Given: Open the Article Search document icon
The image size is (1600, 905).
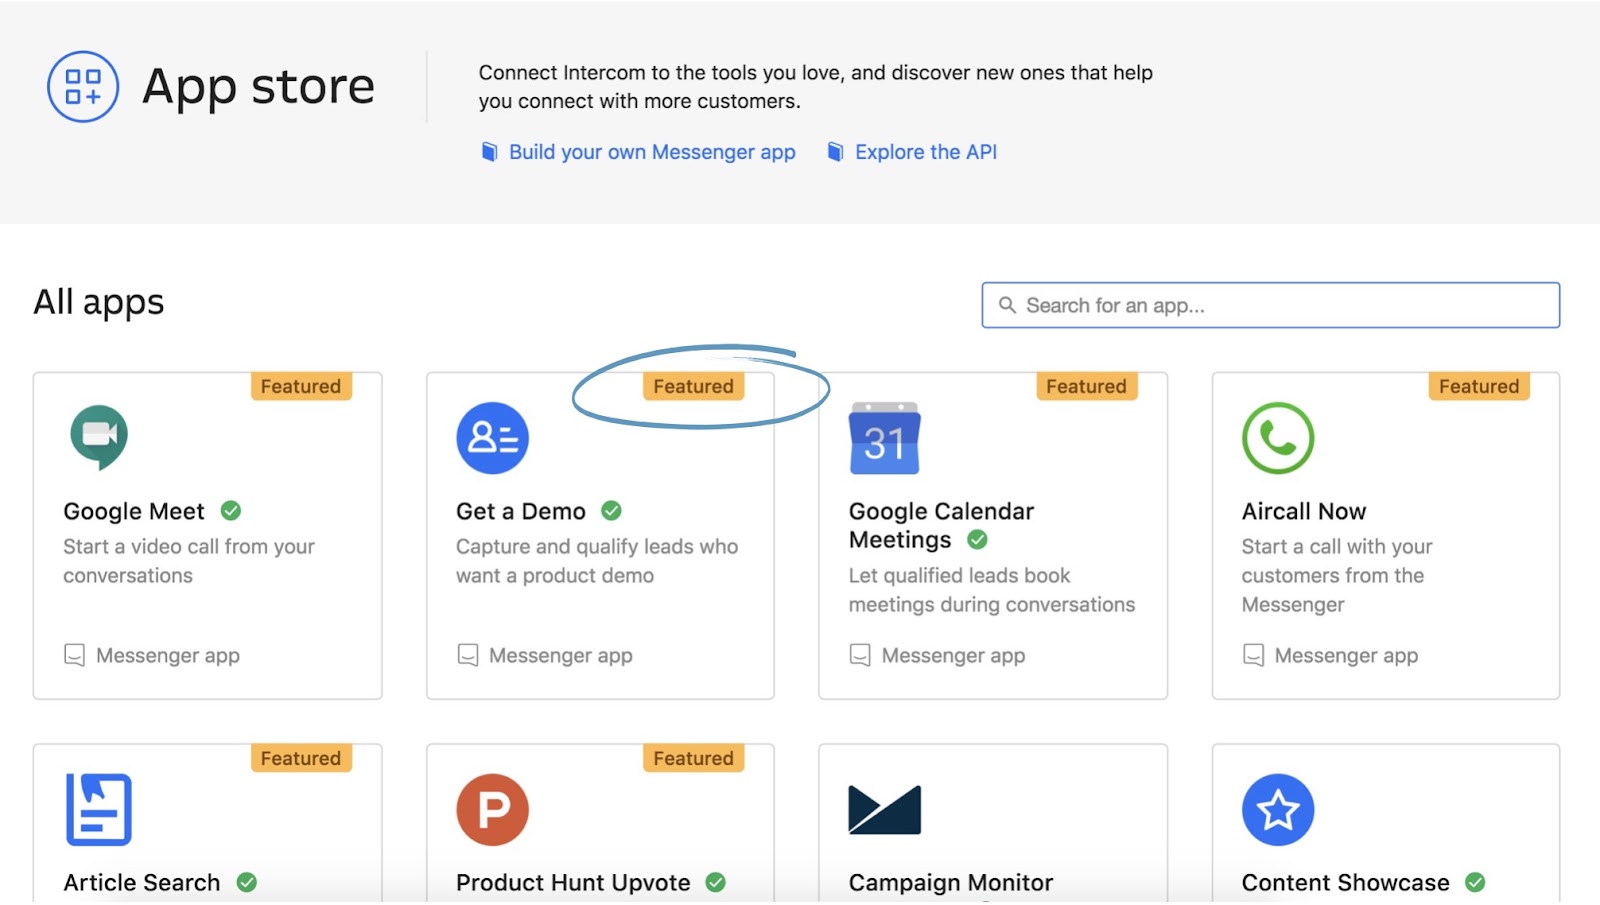Looking at the screenshot, I should pos(99,809).
